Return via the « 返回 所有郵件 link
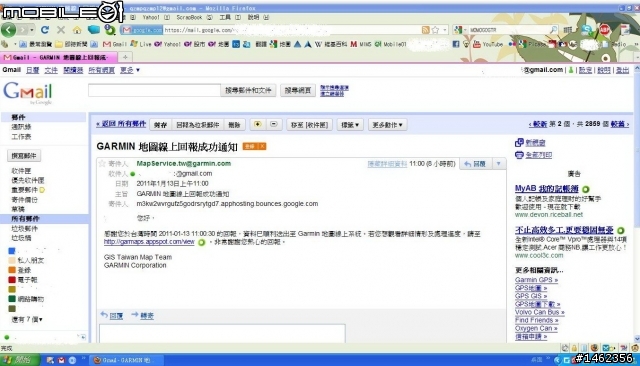Image resolution: width=640 pixels, height=366 pixels. click(x=121, y=124)
